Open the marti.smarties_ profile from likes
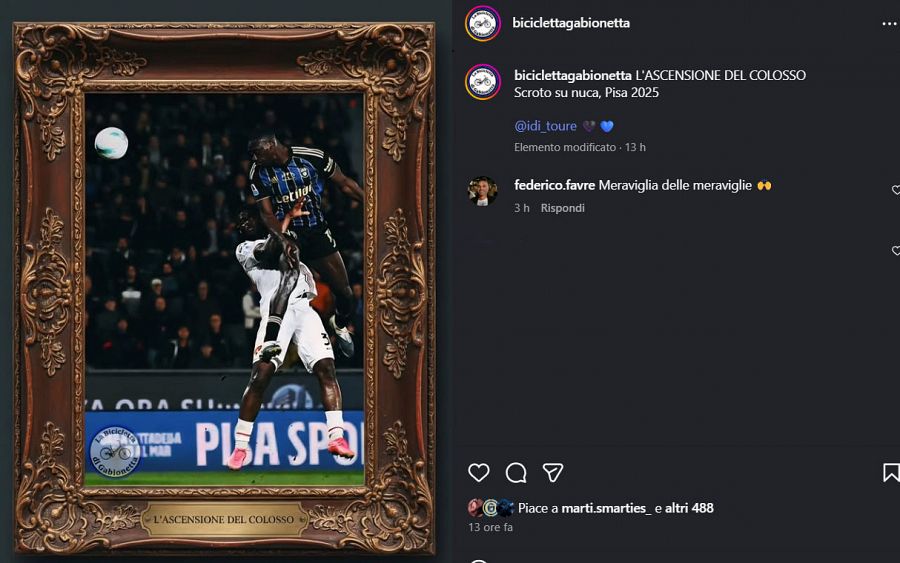900x563 pixels. [x=606, y=508]
